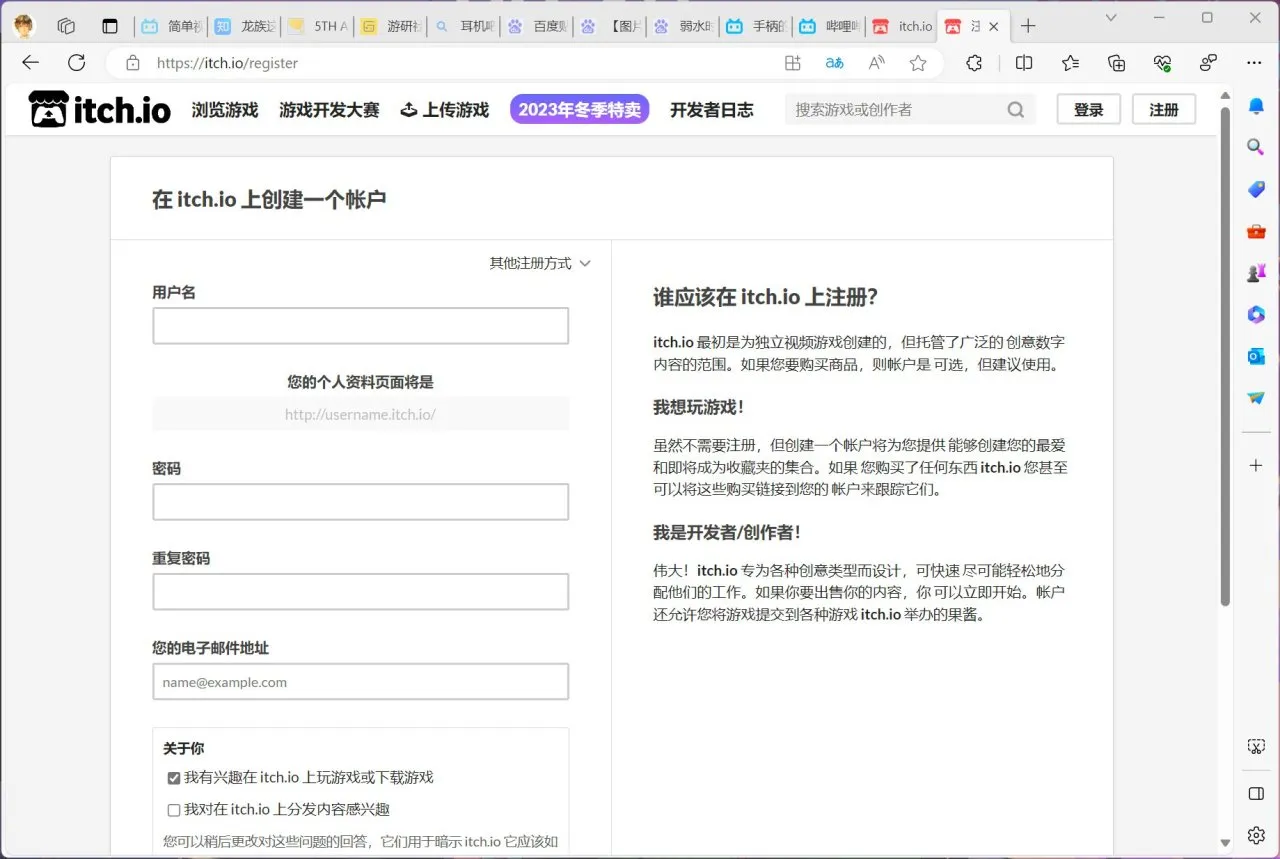Go back to the previous page
Image resolution: width=1280 pixels, height=859 pixels.
click(30, 63)
